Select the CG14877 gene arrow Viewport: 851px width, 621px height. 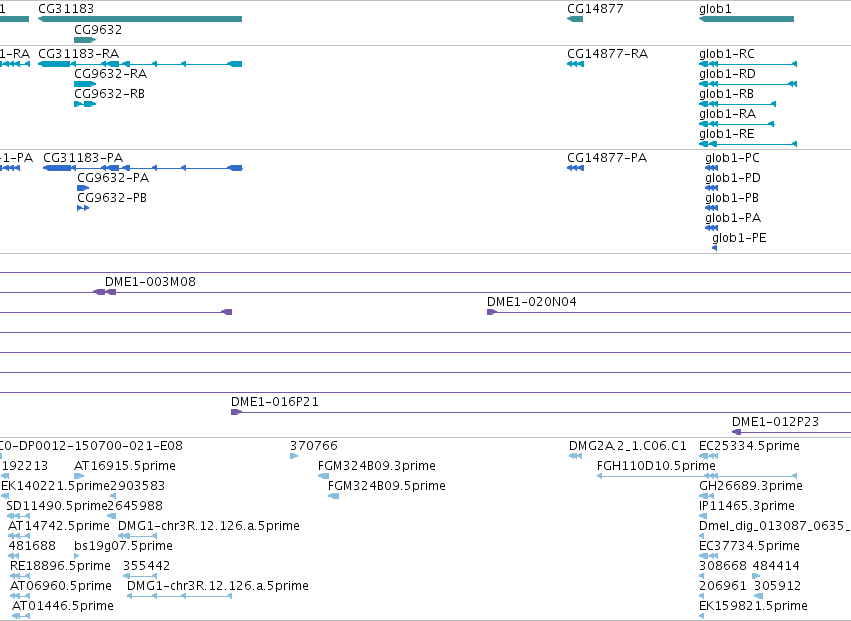point(575,19)
